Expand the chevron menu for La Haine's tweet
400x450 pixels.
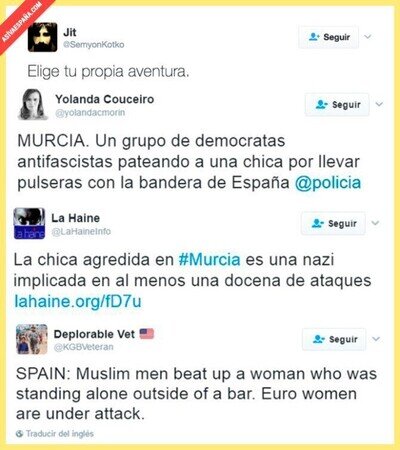coord(375,223)
